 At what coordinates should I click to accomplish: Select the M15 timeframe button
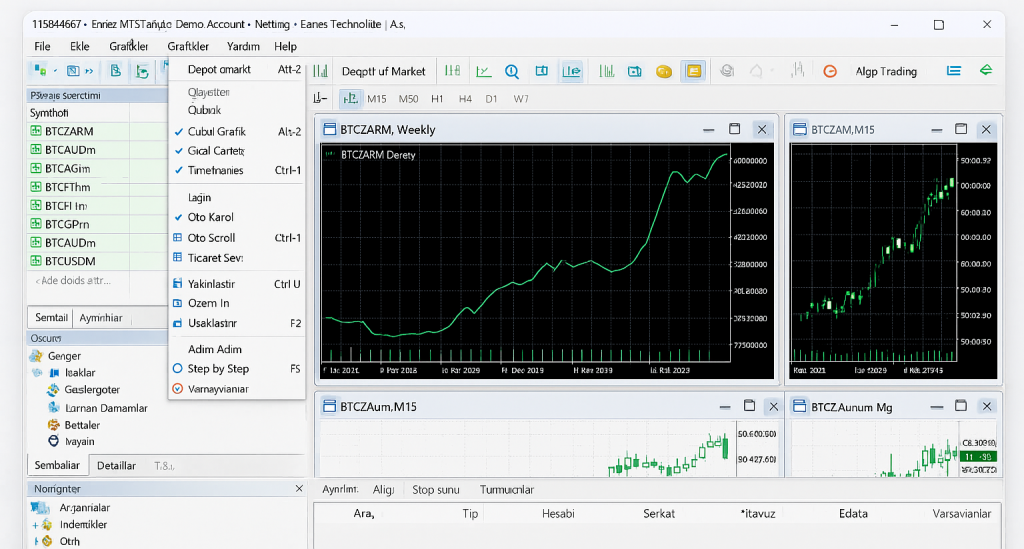[x=377, y=99]
